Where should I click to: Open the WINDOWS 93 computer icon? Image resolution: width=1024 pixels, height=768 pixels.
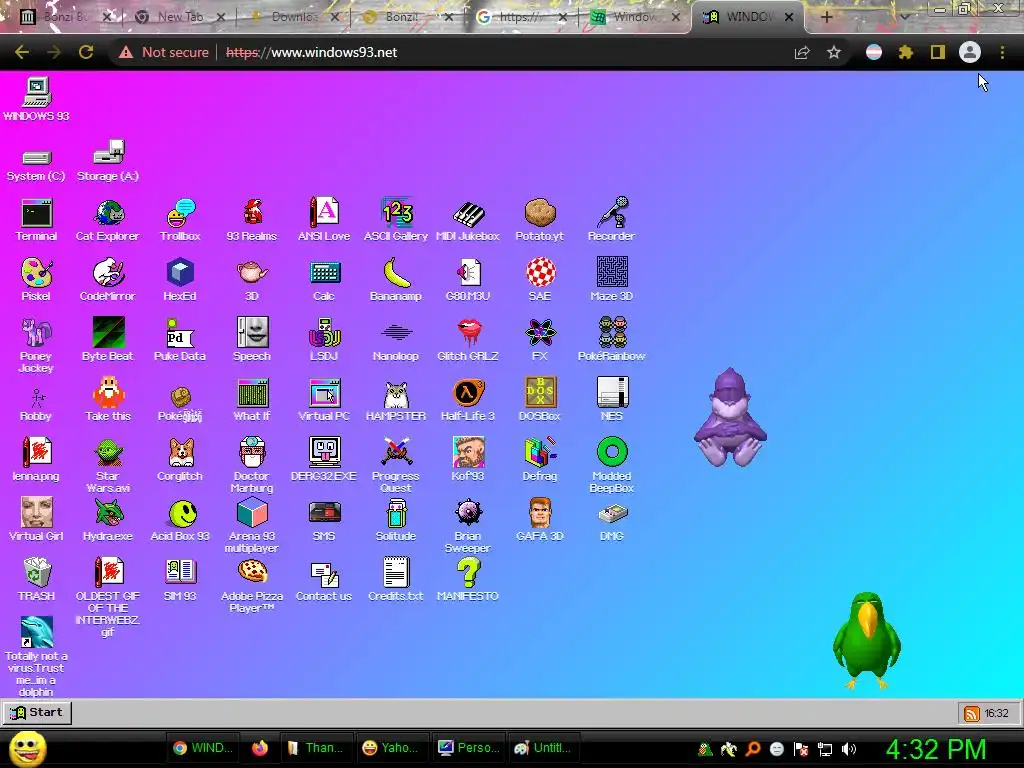(x=36, y=99)
